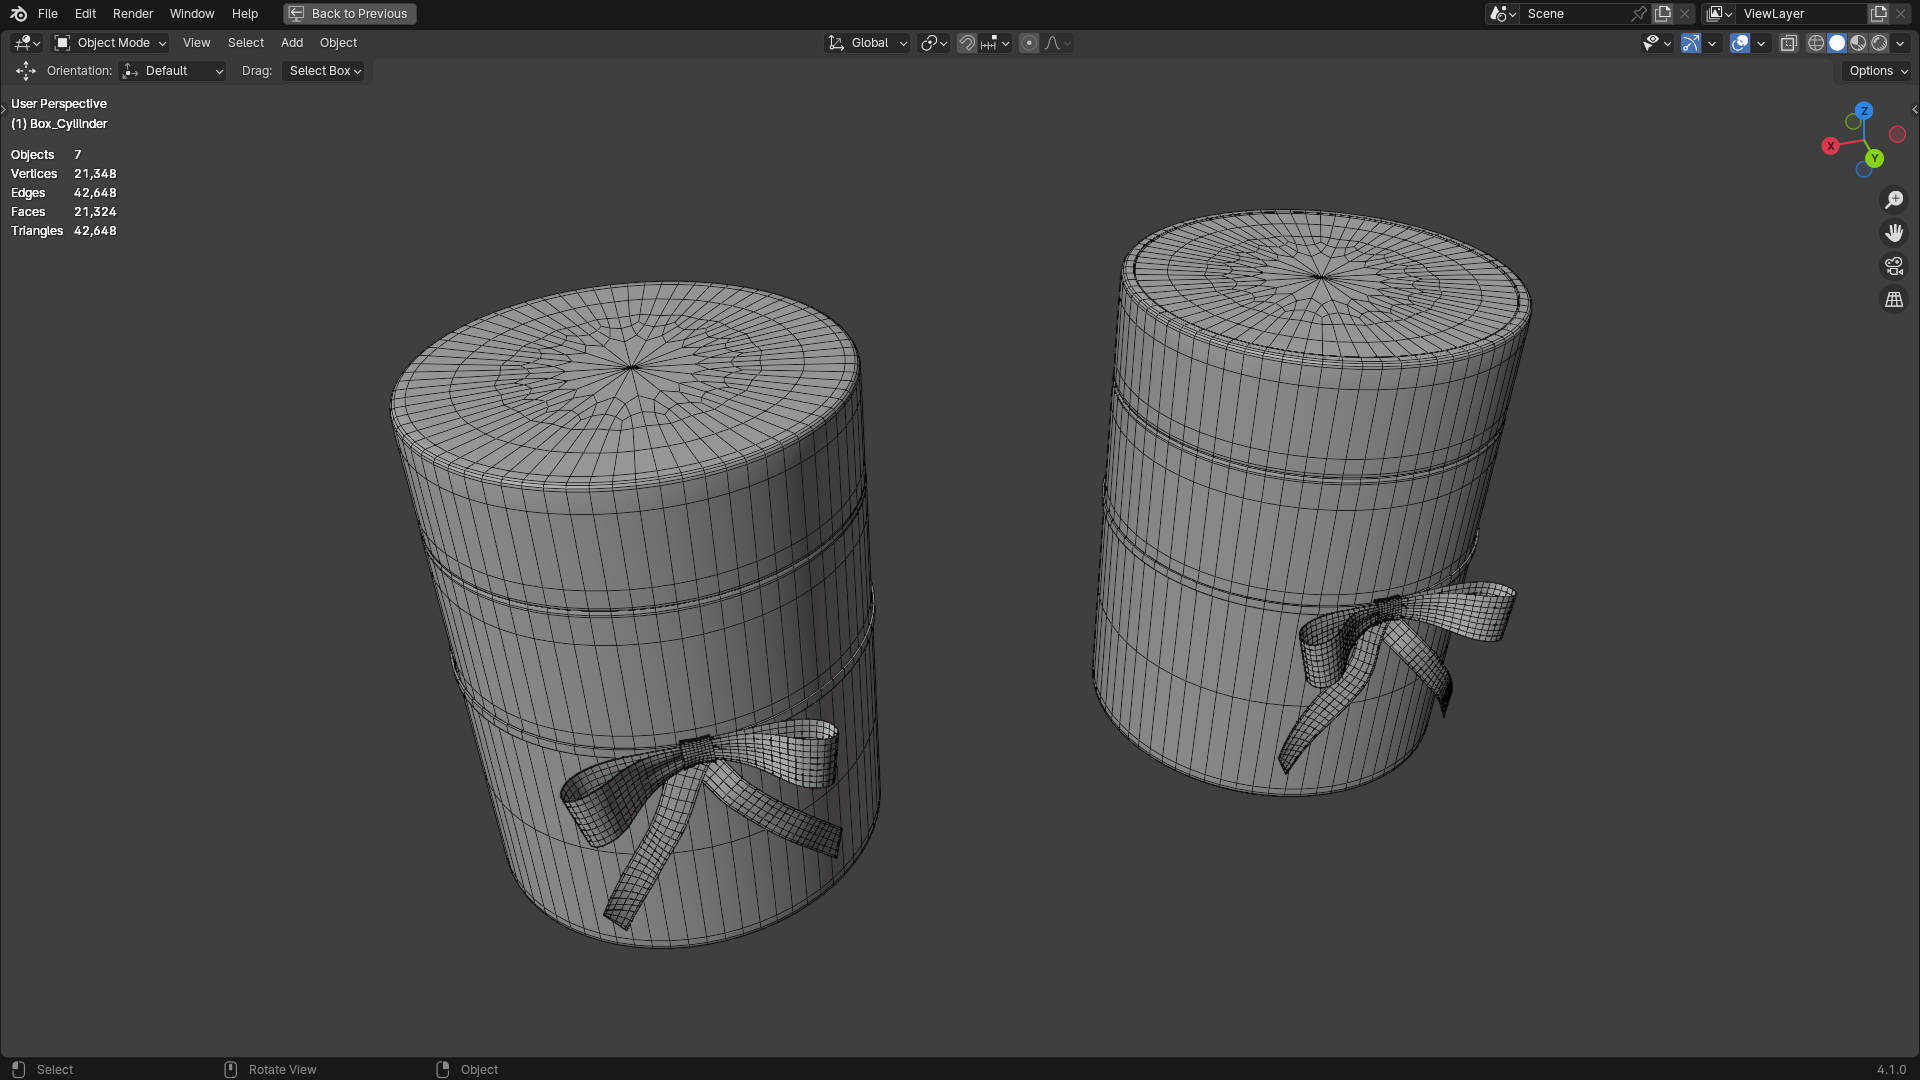Toggle X-ray display mode
The width and height of the screenshot is (1920, 1080).
[x=1788, y=43]
